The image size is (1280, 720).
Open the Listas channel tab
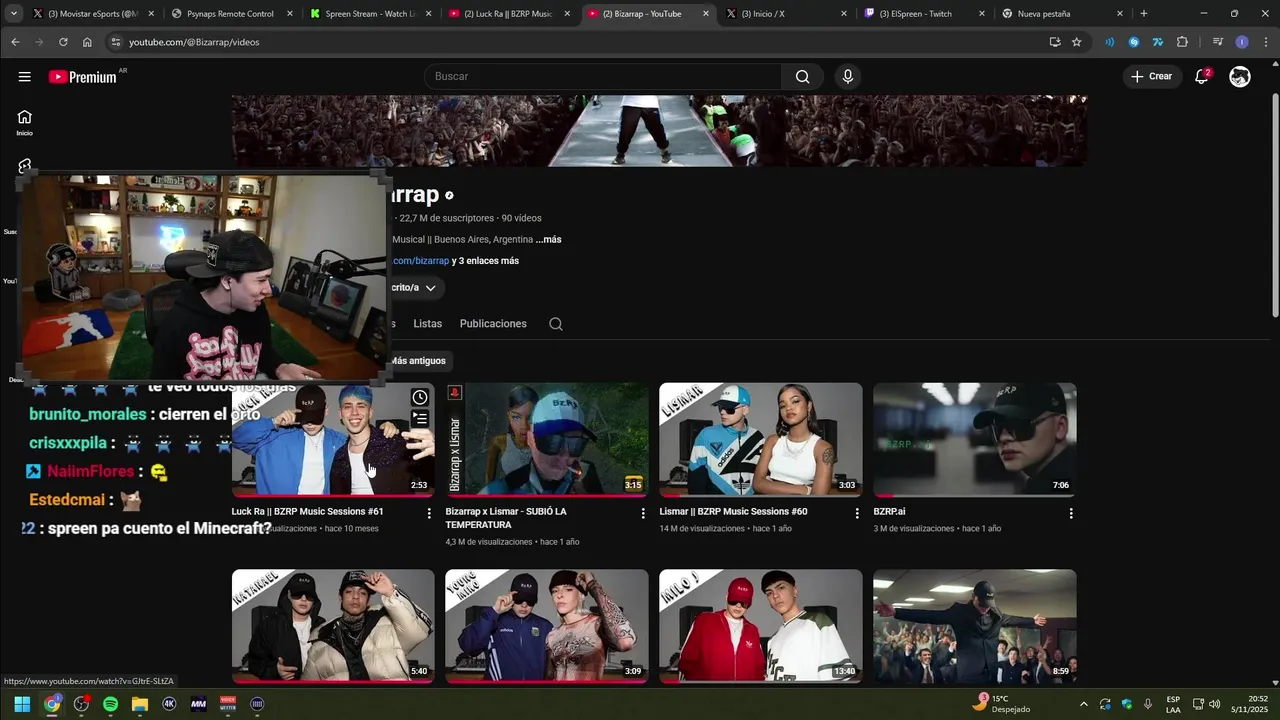427,324
